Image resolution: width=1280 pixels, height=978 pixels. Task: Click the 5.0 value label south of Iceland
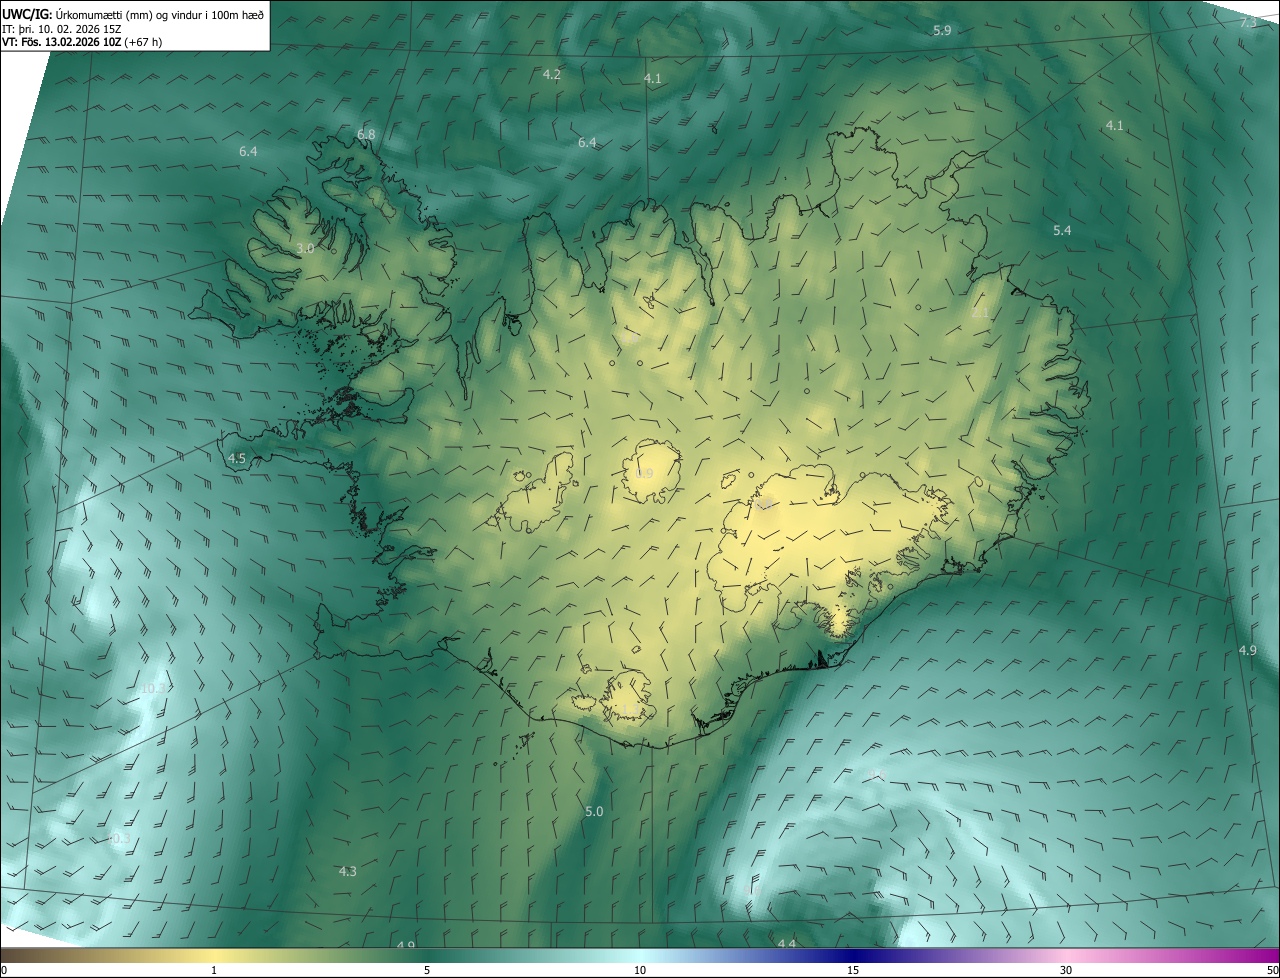(x=594, y=812)
